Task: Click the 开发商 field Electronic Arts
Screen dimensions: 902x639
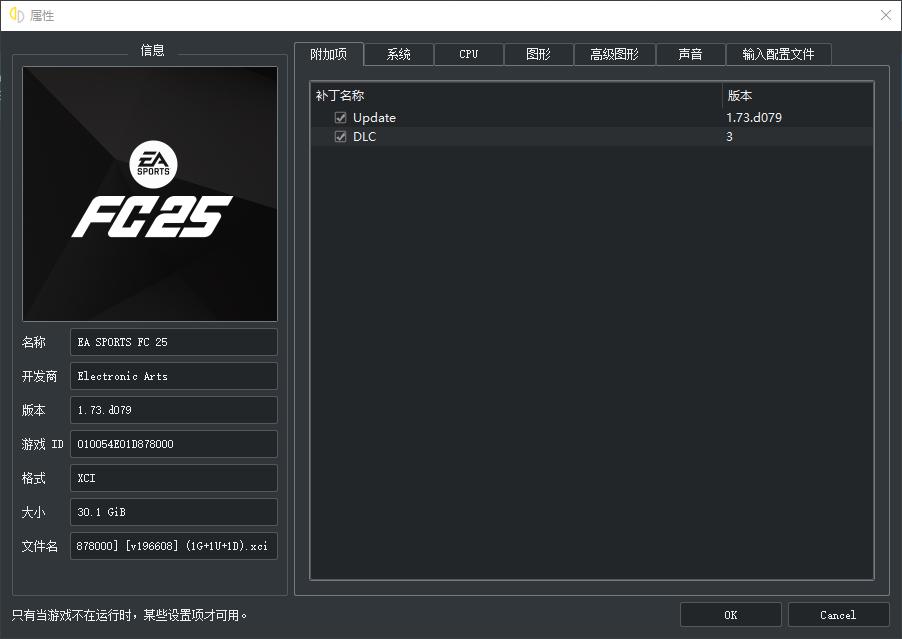Action: coord(174,376)
